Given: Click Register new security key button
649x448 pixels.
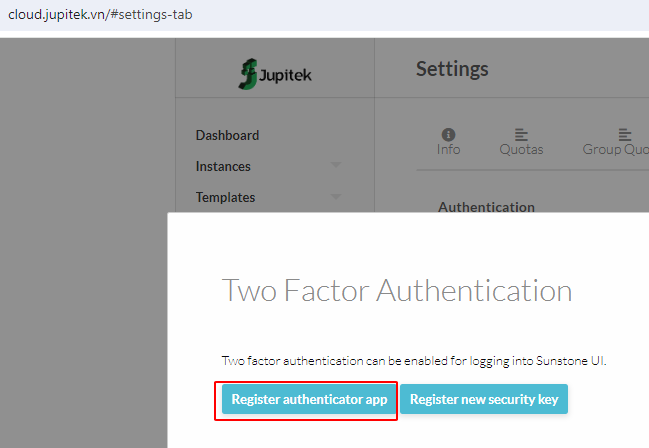Looking at the screenshot, I should [x=484, y=399].
